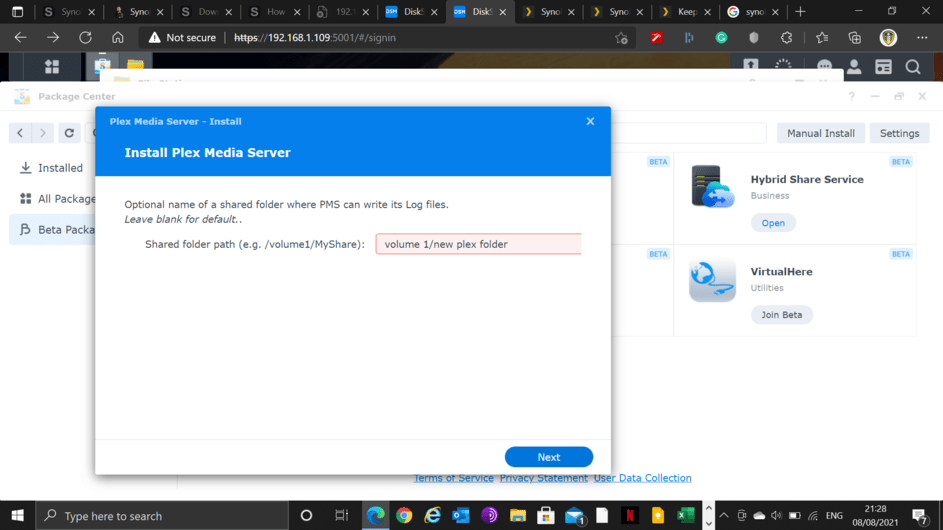Image resolution: width=943 pixels, height=530 pixels.
Task: Refresh the Package Center list
Action: coord(69,133)
